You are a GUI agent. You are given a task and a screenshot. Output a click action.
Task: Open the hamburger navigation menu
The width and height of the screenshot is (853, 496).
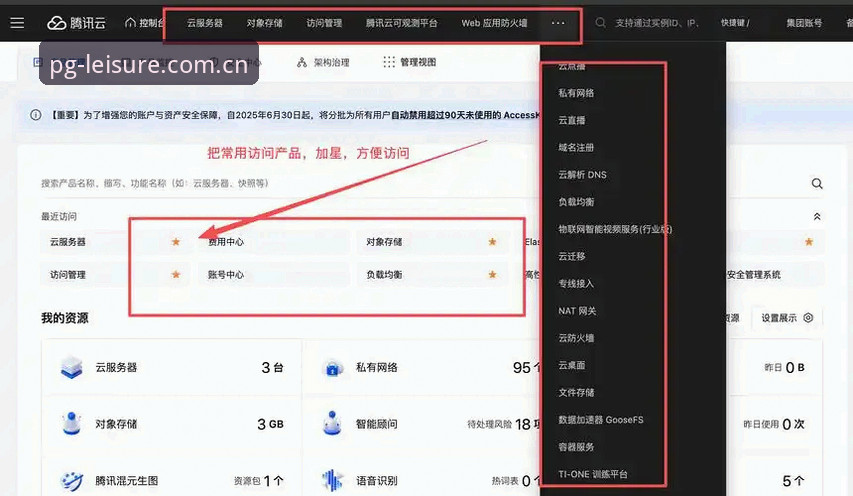(x=17, y=23)
